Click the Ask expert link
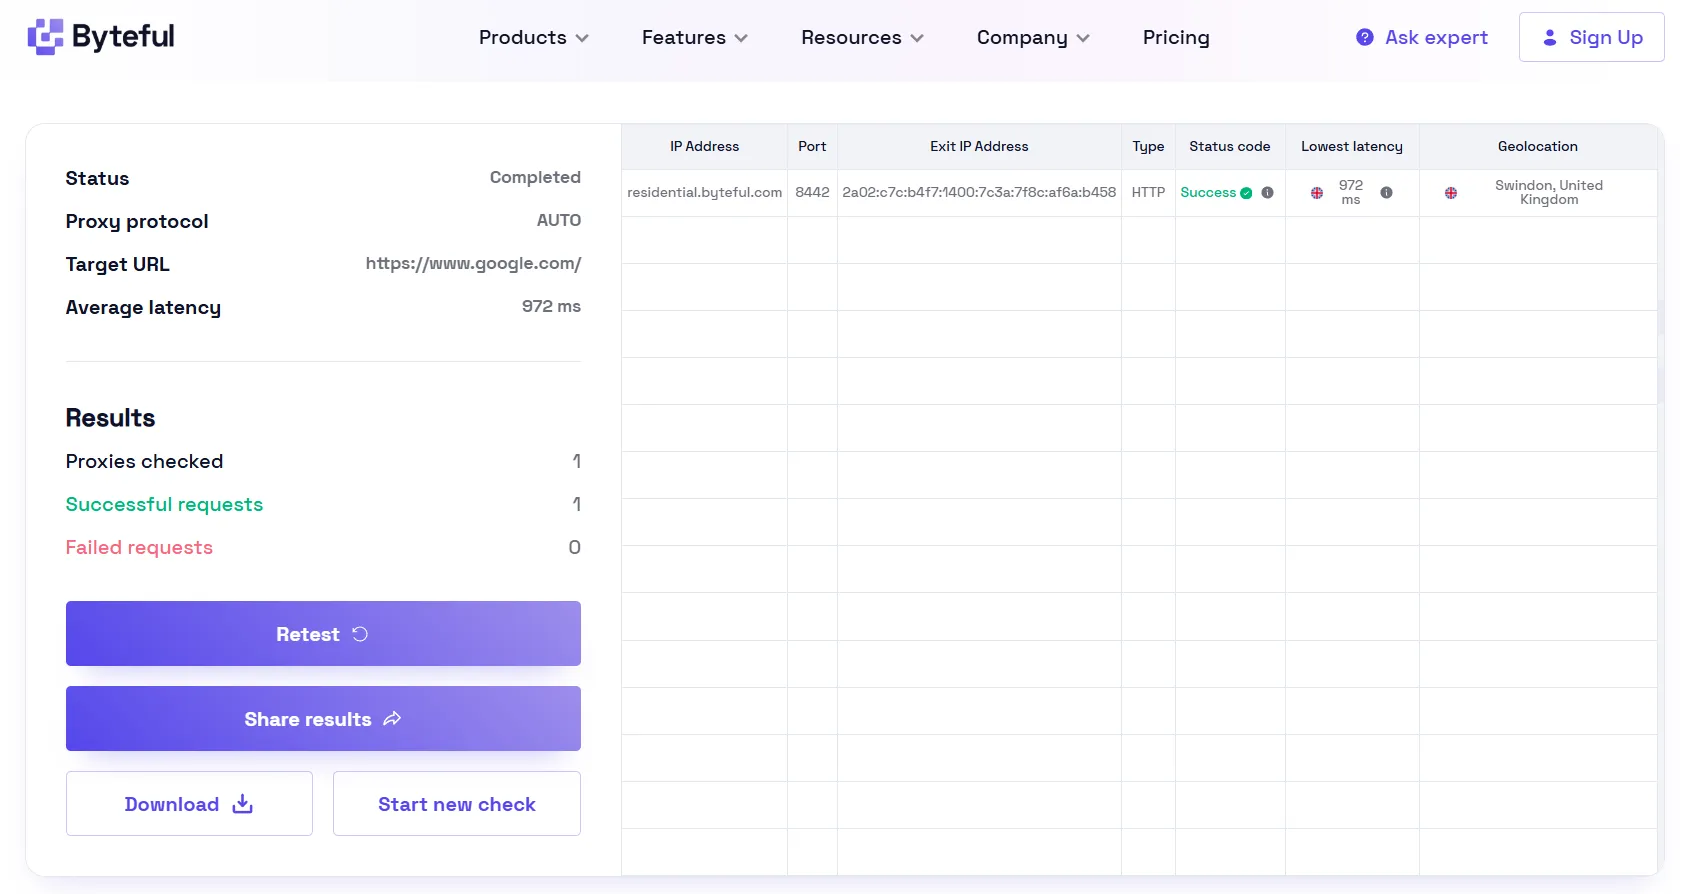The image size is (1706, 894). 1422,37
